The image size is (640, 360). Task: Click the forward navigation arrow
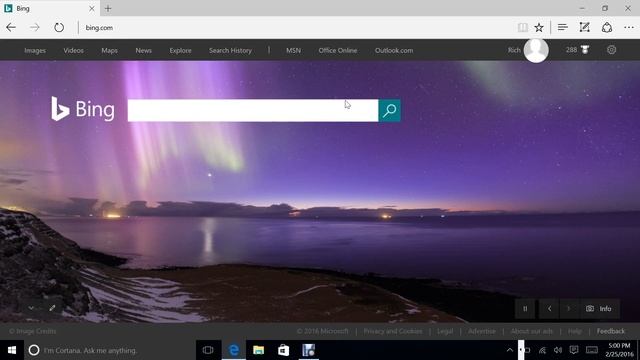point(35,27)
